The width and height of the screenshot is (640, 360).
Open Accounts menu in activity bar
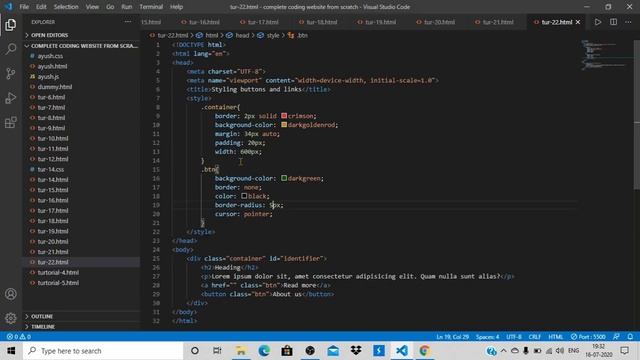11,294
